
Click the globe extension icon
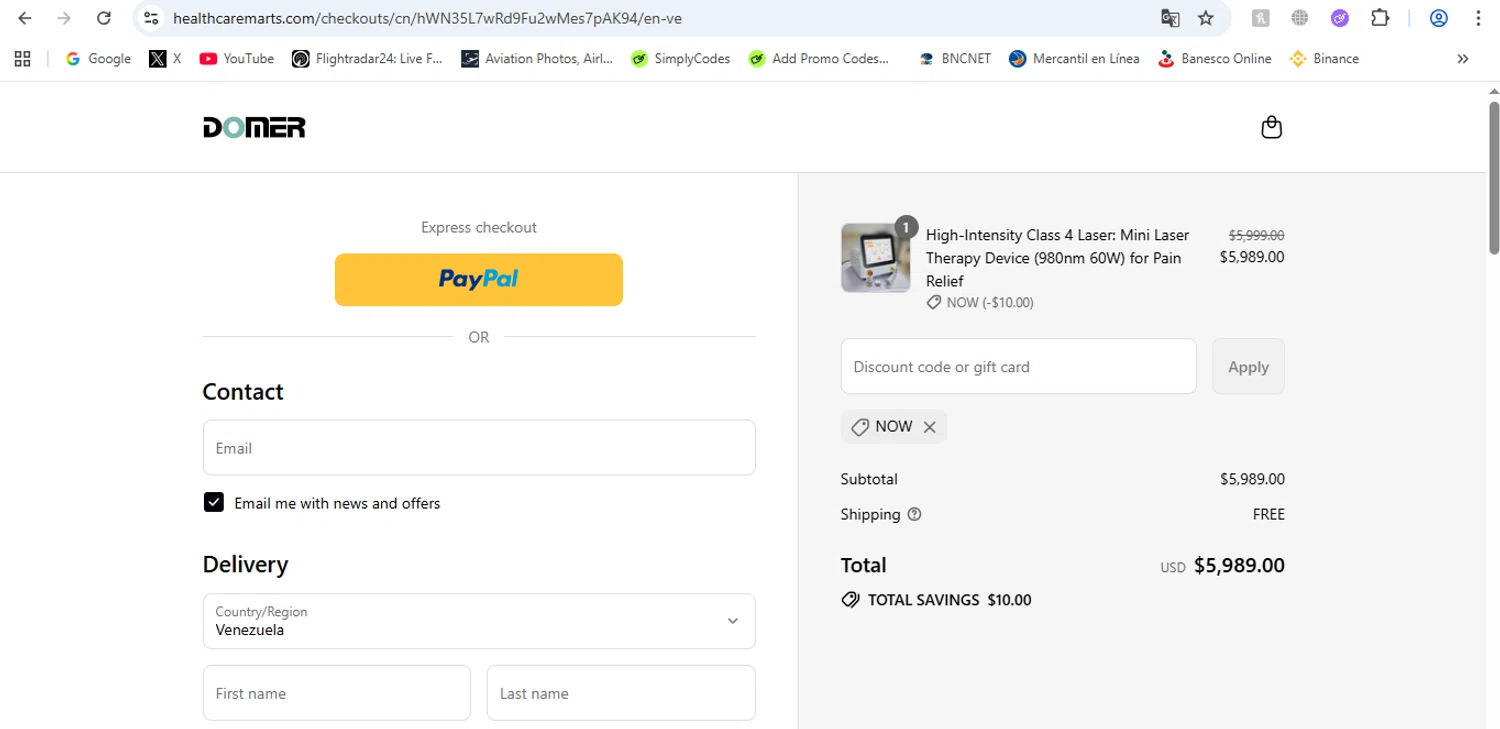point(1300,18)
